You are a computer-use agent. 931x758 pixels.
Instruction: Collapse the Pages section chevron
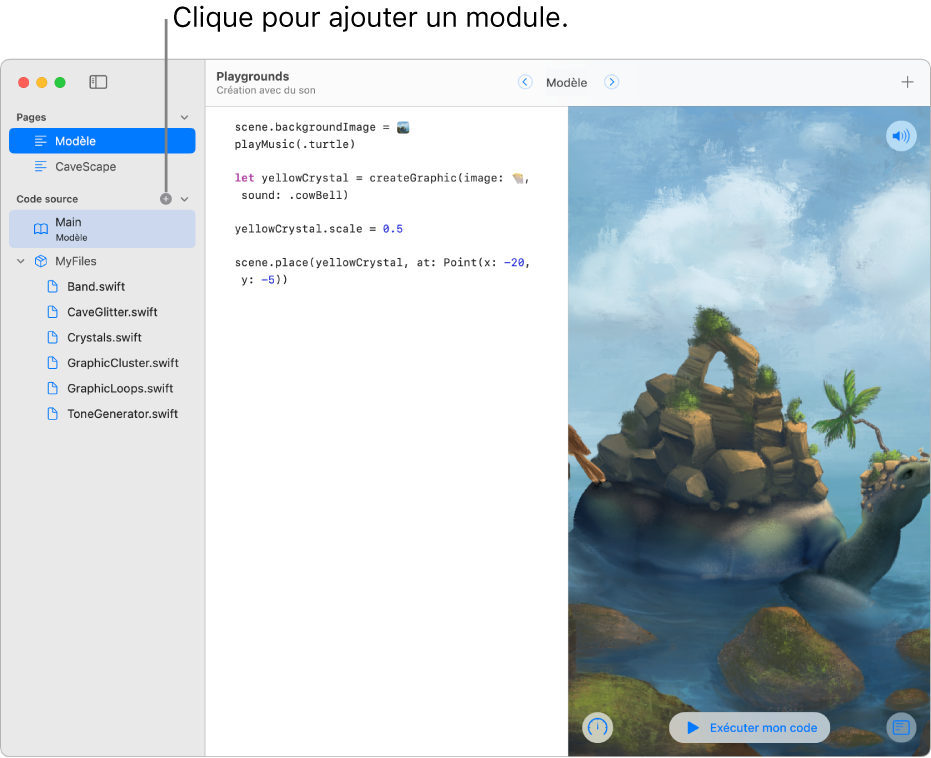tap(185, 117)
